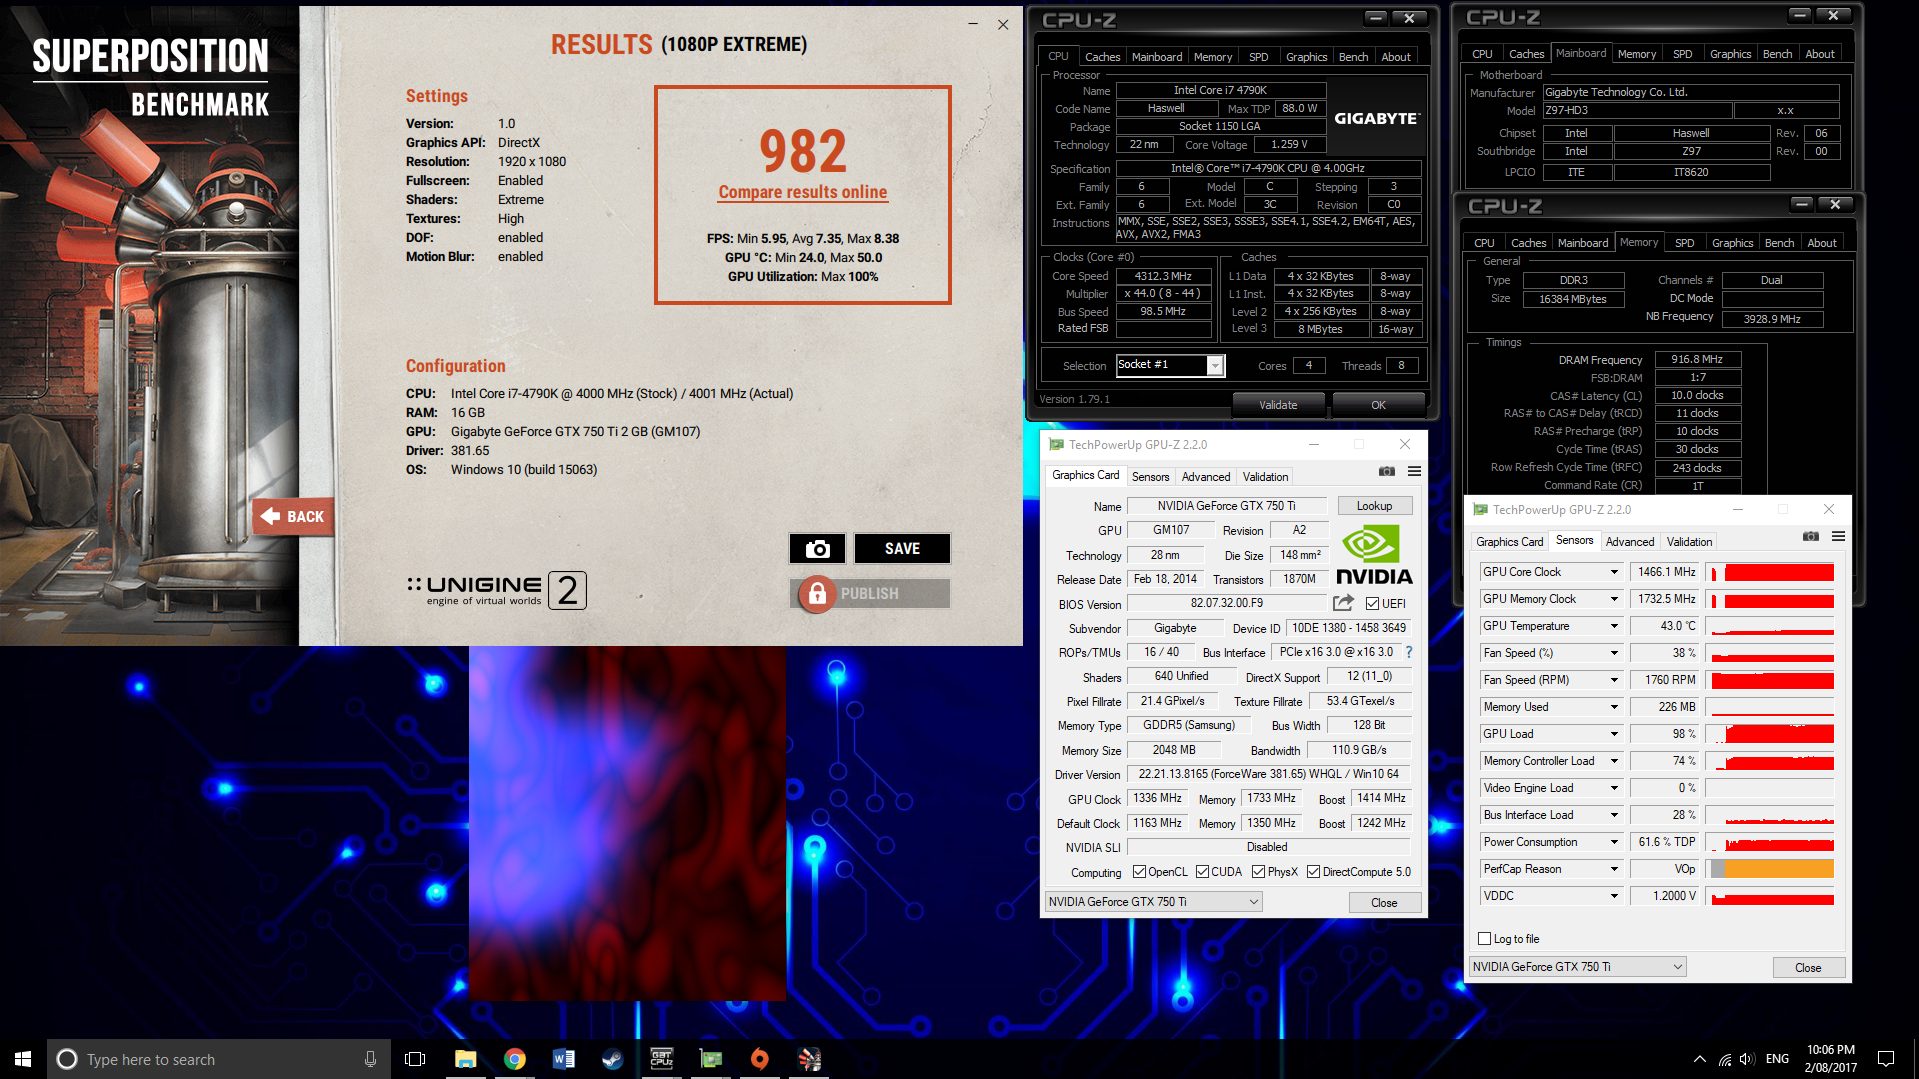Show hidden system tray icons
The width and height of the screenshot is (1919, 1079).
point(1699,1059)
